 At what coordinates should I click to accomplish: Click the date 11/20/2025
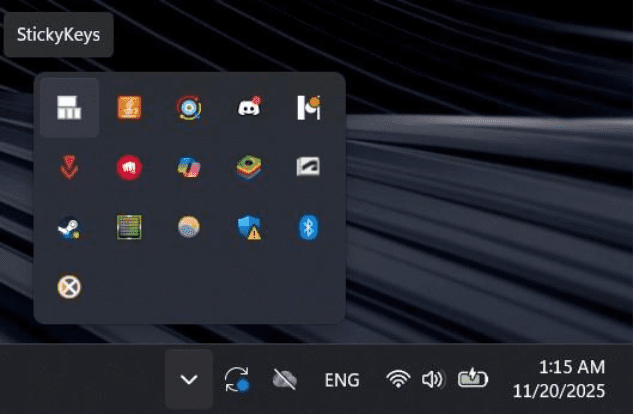click(x=559, y=391)
